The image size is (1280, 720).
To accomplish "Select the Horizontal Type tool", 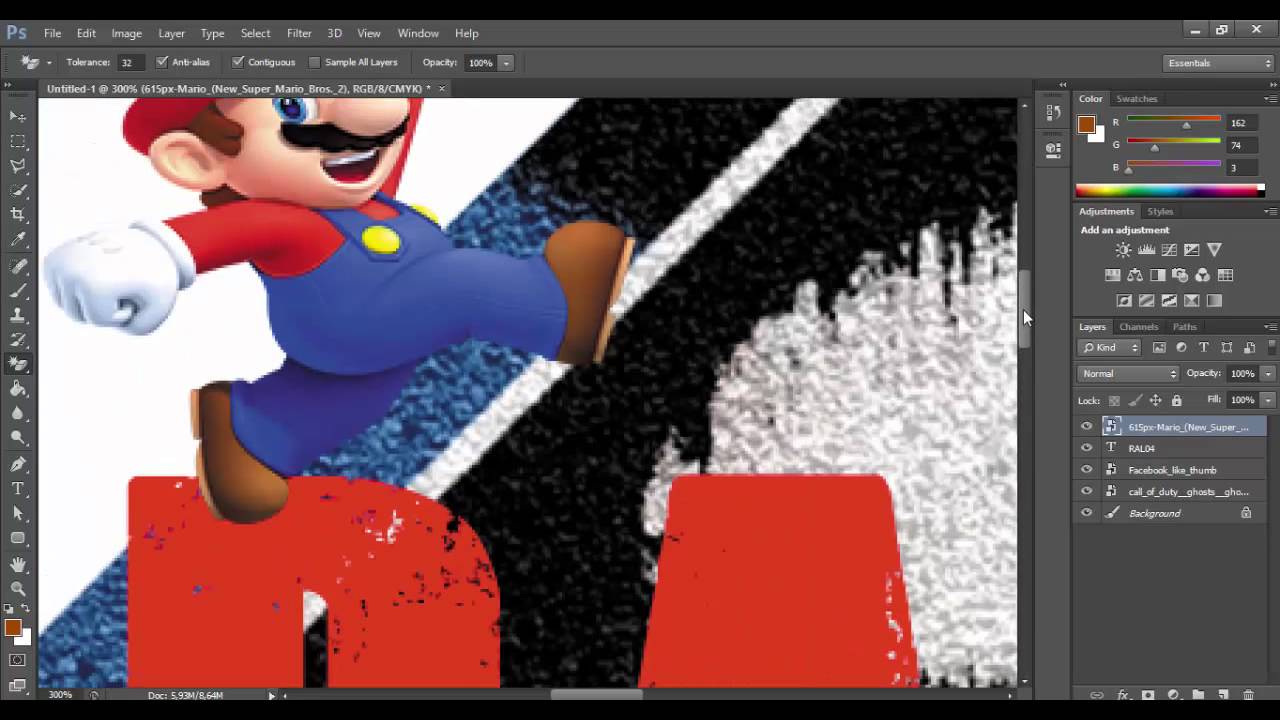I will click(18, 489).
